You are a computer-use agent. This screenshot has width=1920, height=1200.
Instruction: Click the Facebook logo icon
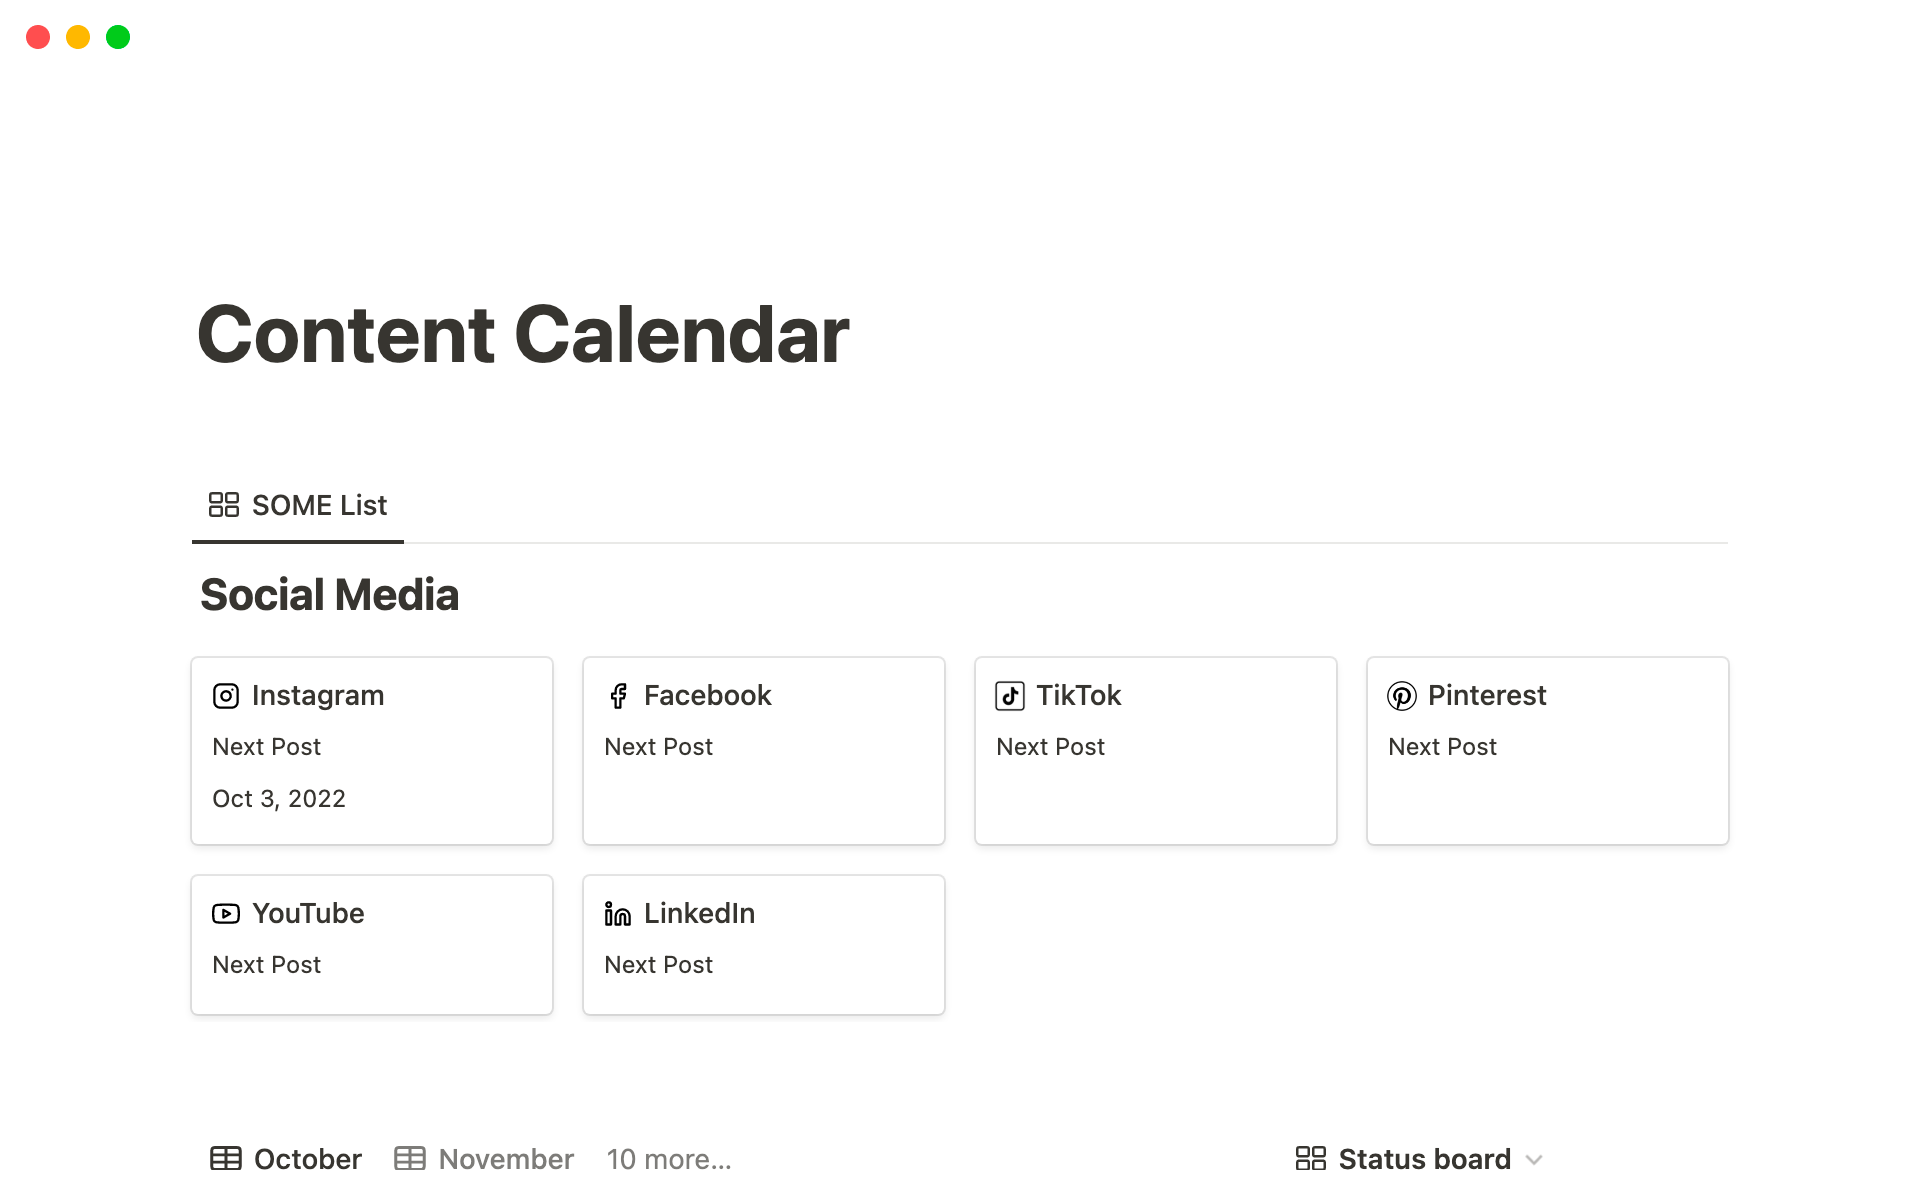click(x=618, y=696)
